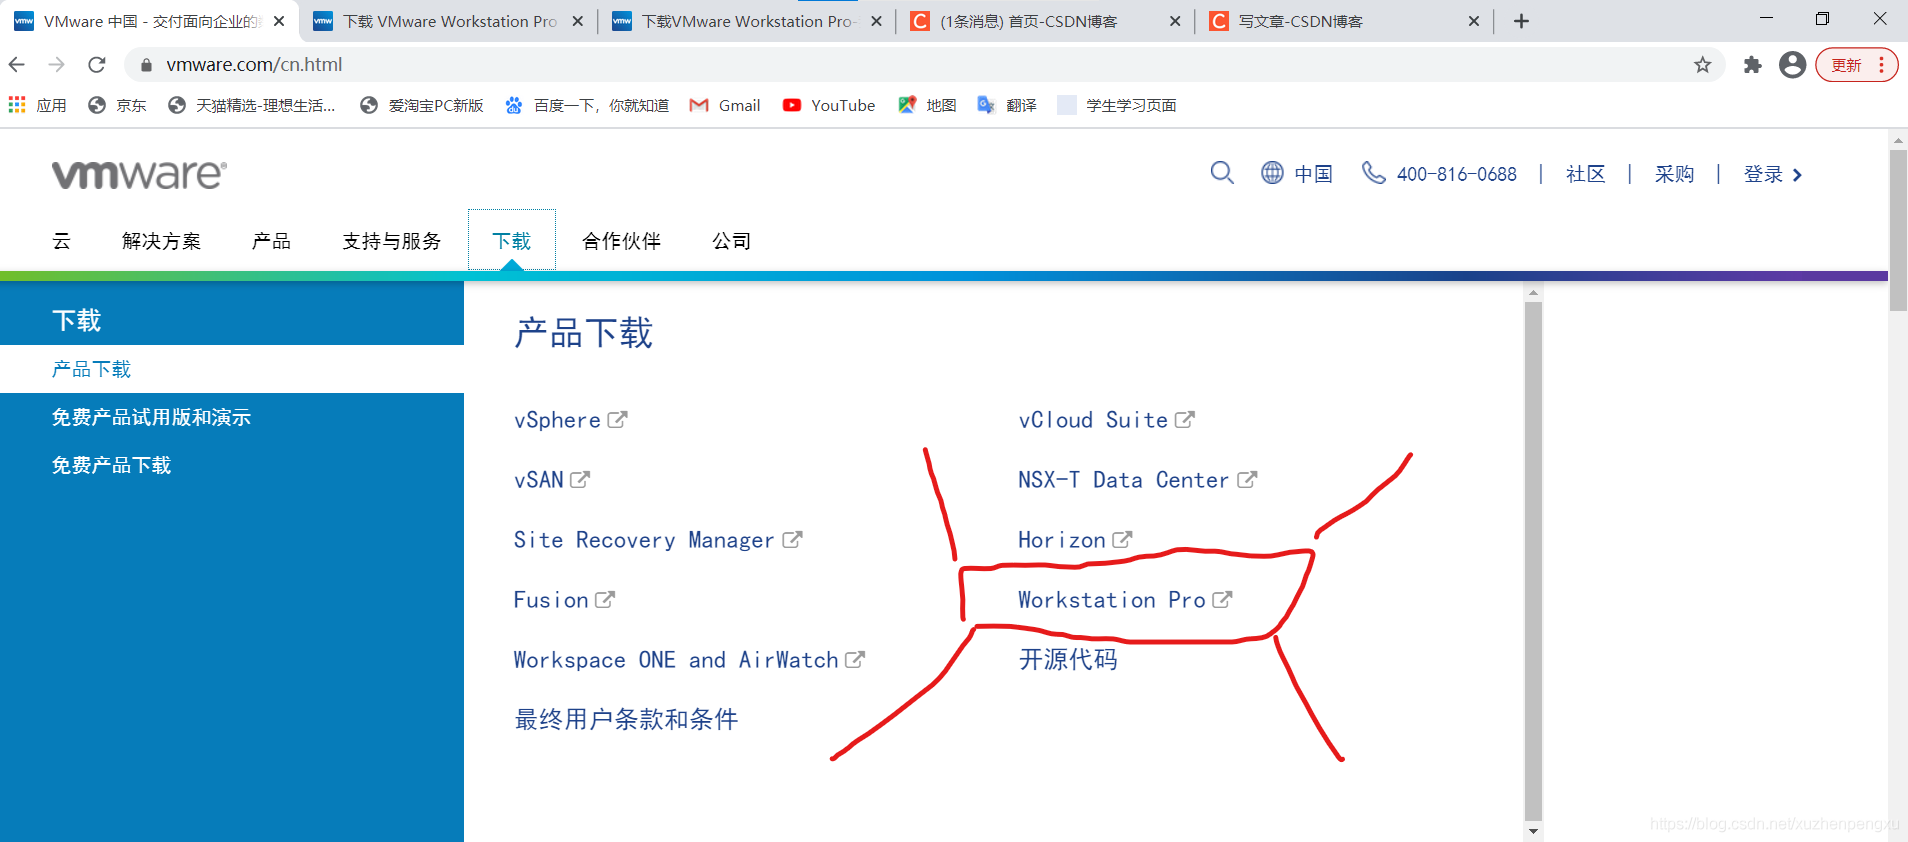The image size is (1908, 842).
Task: Open the Workstation Pro download link
Action: [x=1125, y=600]
